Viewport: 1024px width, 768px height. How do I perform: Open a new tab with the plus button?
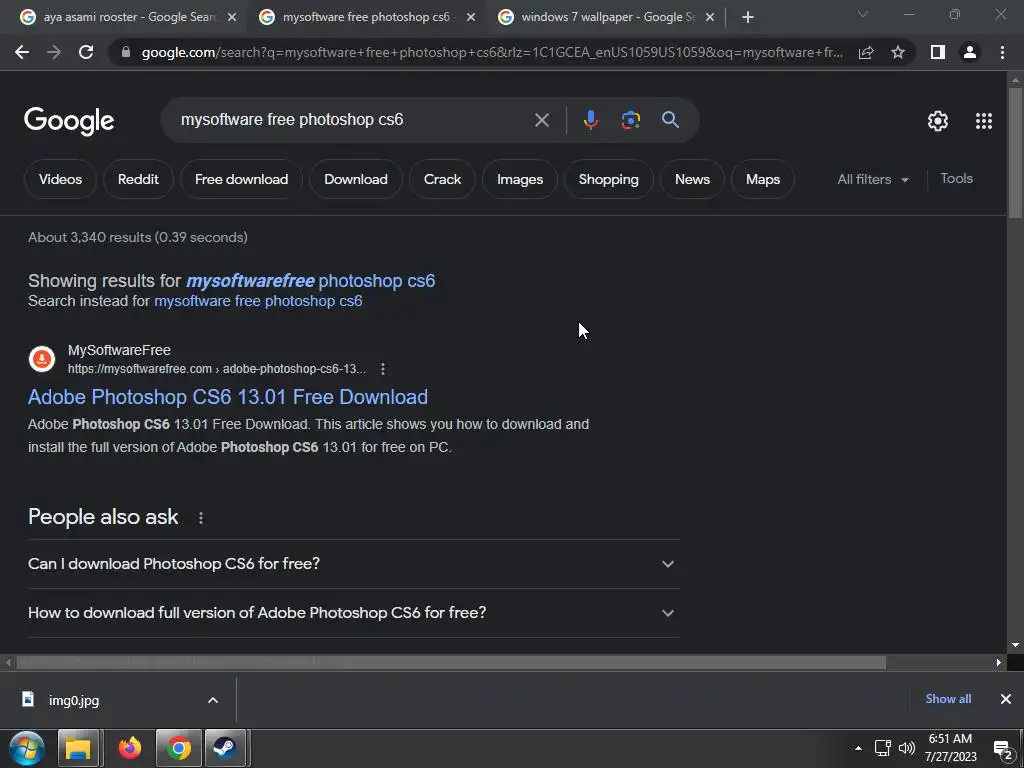(x=748, y=18)
